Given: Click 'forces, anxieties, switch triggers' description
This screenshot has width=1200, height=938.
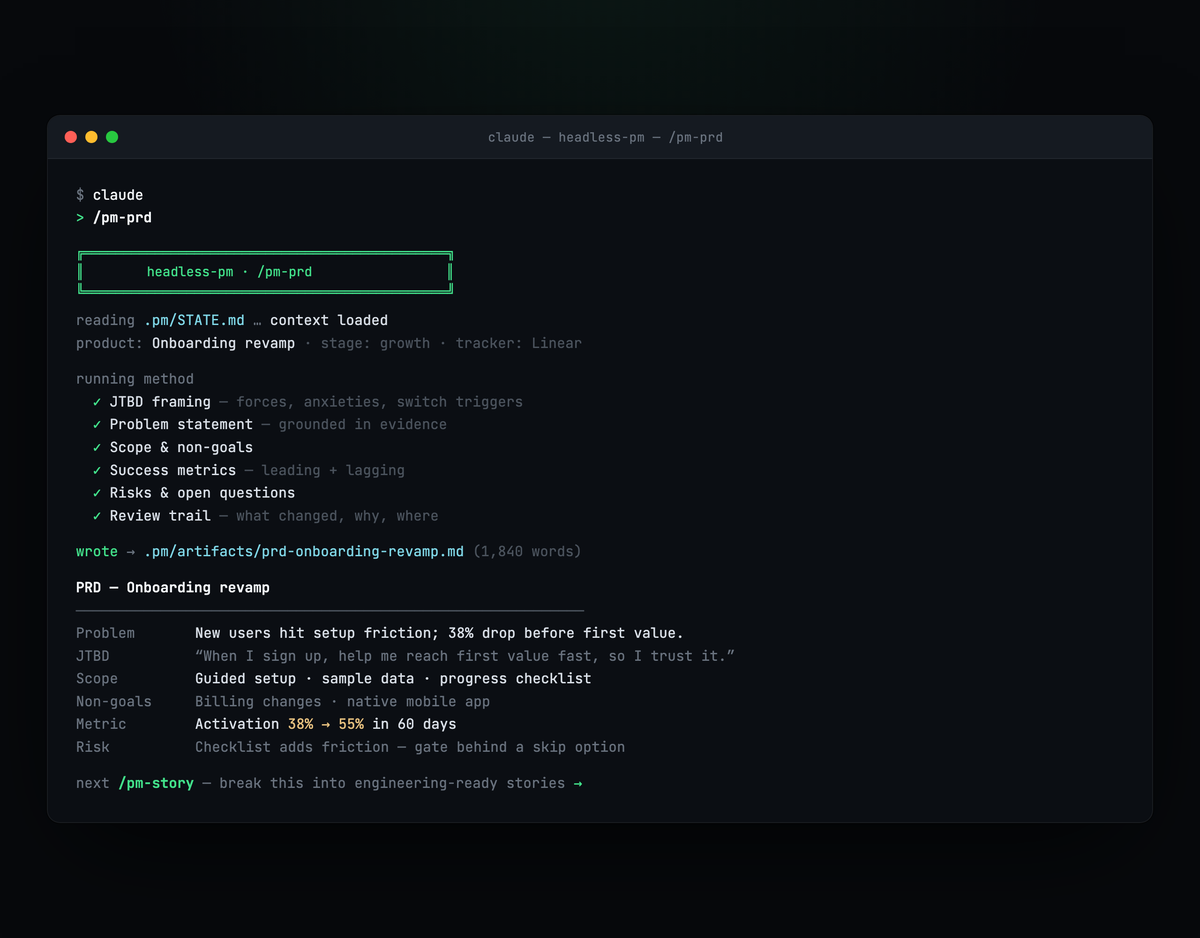Looking at the screenshot, I should pyautogui.click(x=379, y=402).
